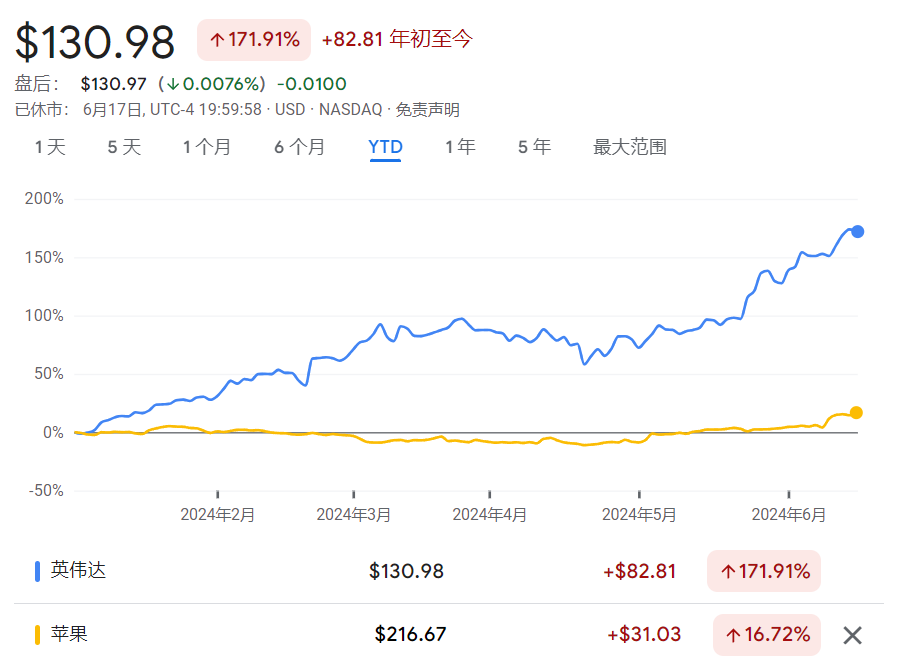Select the 1天 time range tab

pos(50,147)
